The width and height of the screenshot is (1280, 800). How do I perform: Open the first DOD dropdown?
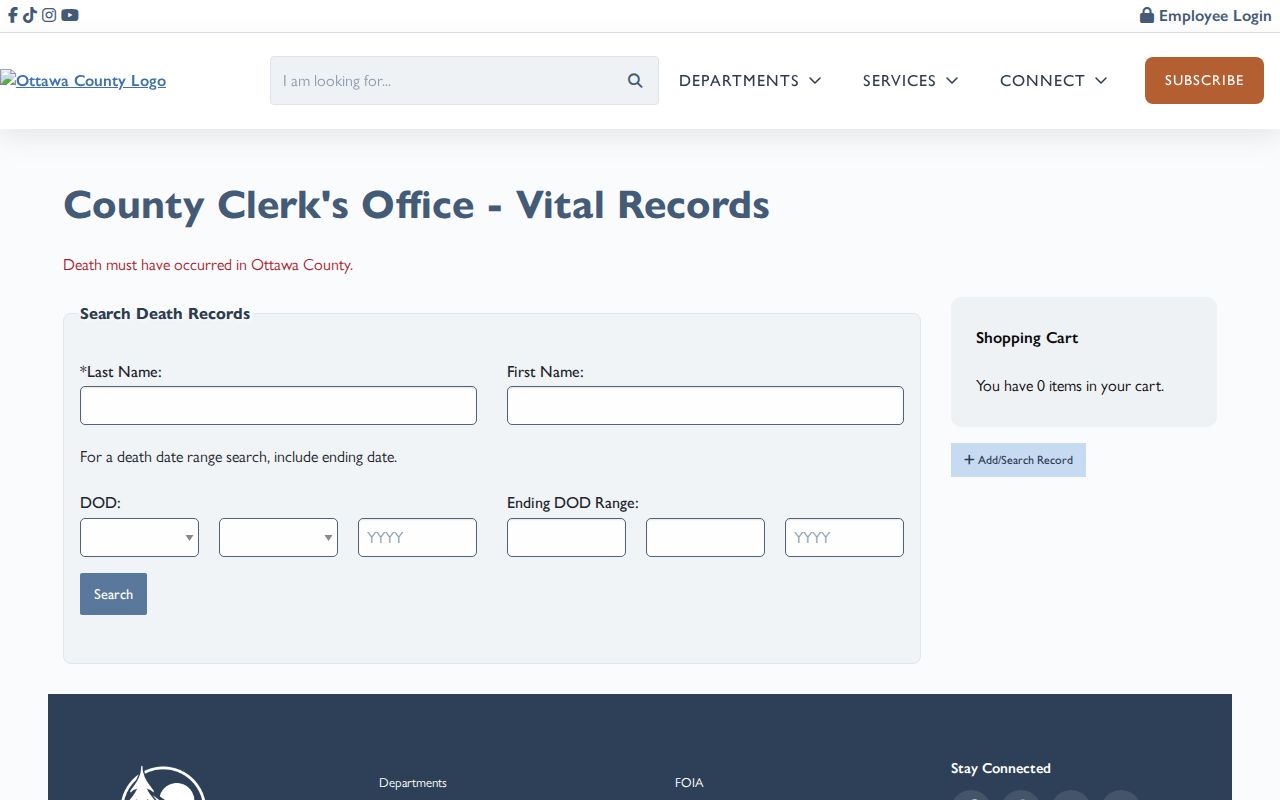click(139, 537)
